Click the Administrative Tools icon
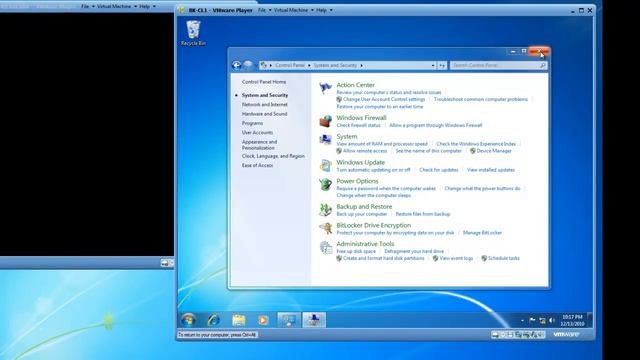640x360 pixels. coord(325,247)
